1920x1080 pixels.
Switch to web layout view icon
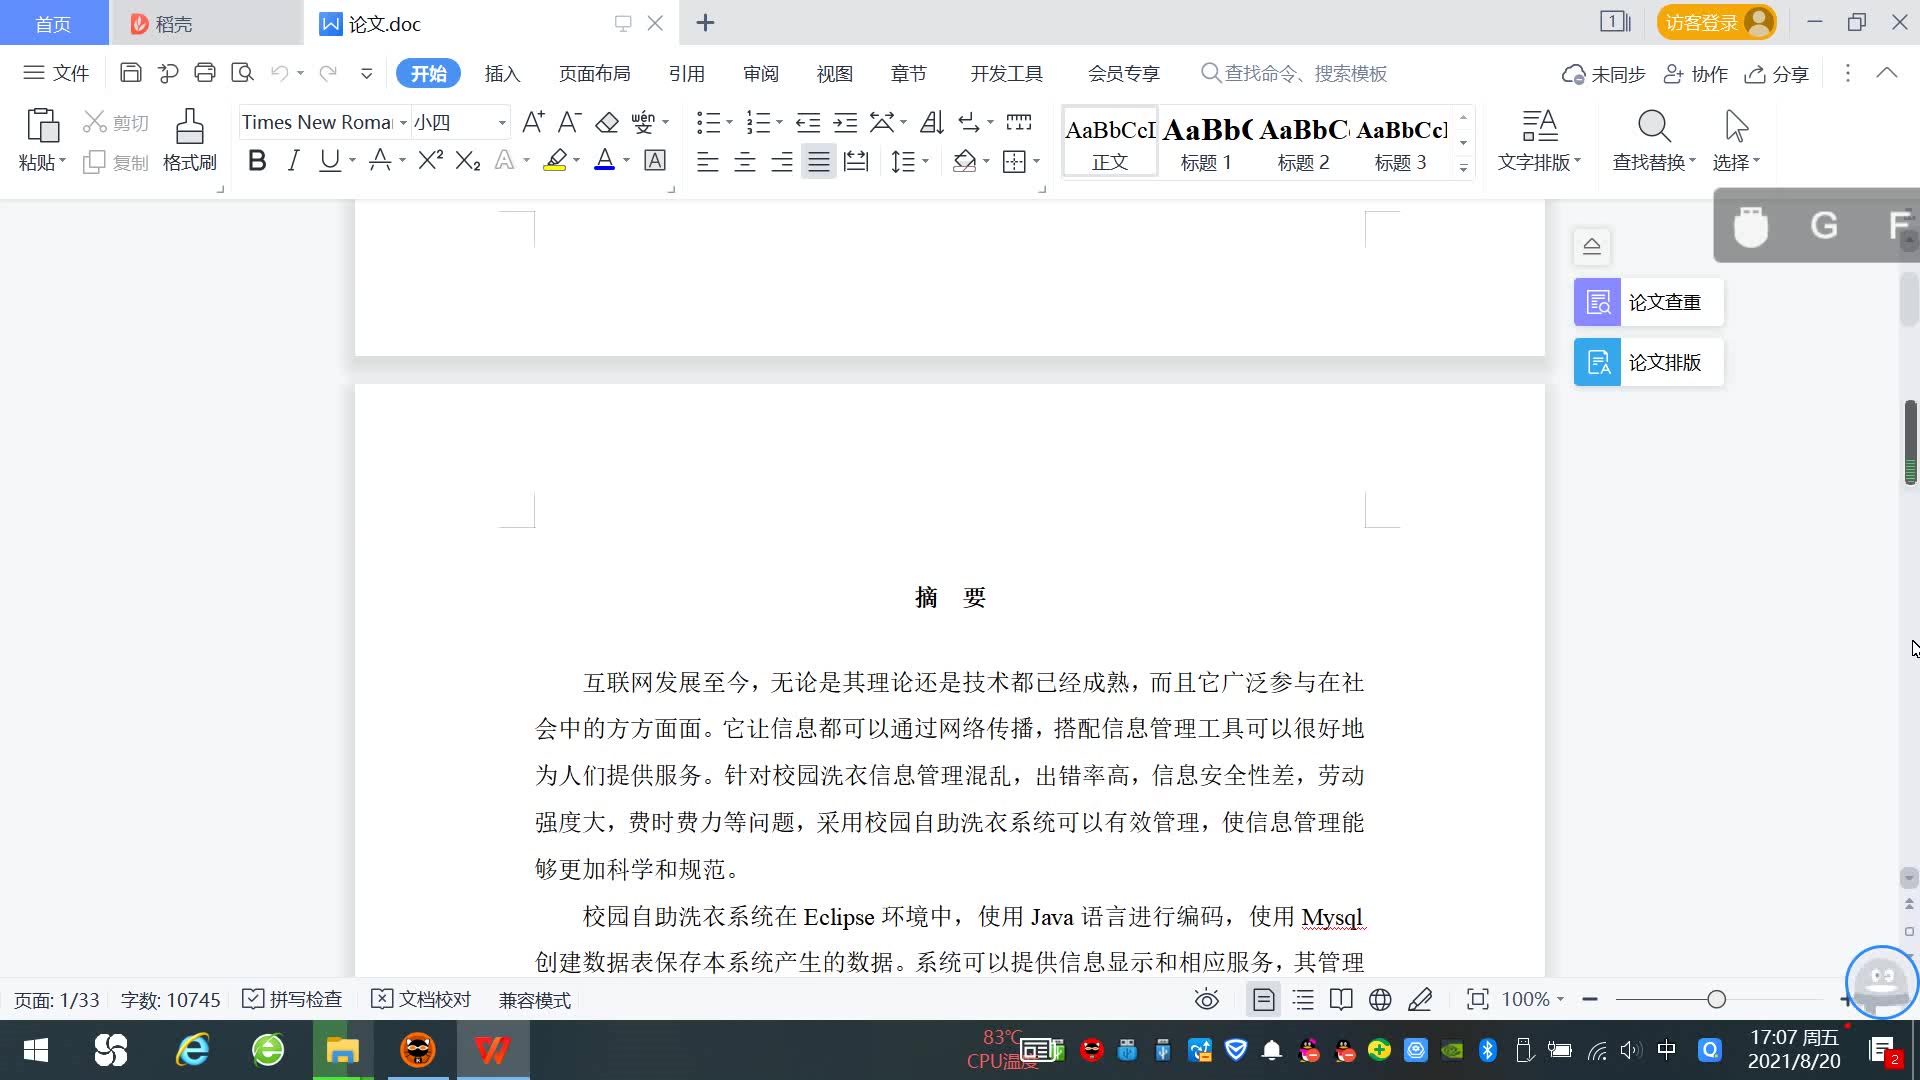click(1380, 999)
